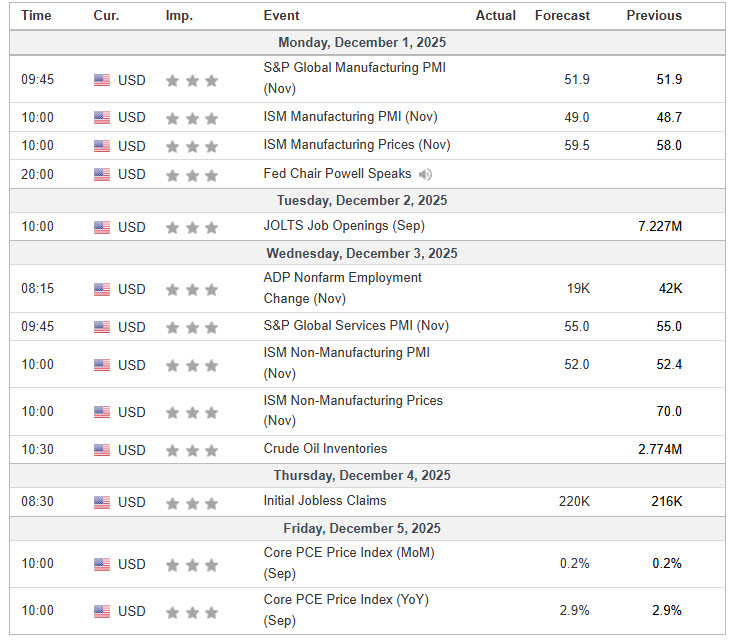Open the JOLTS Job Openings (Sep) event
This screenshot has width=734, height=644.
(x=341, y=226)
